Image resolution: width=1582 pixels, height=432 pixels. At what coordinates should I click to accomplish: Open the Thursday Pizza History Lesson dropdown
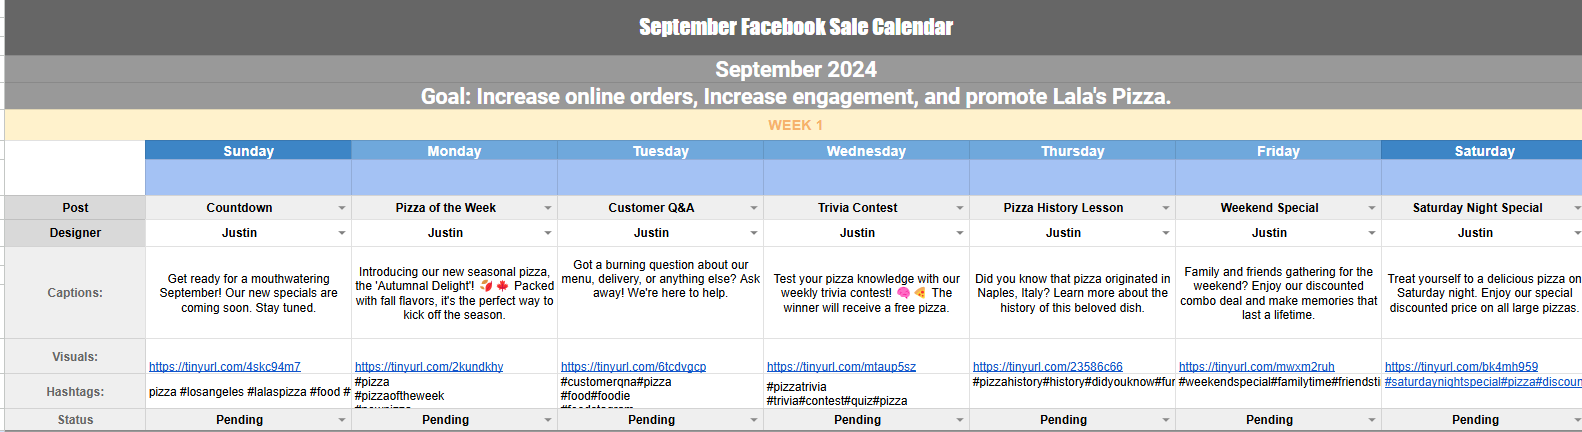click(x=1166, y=208)
